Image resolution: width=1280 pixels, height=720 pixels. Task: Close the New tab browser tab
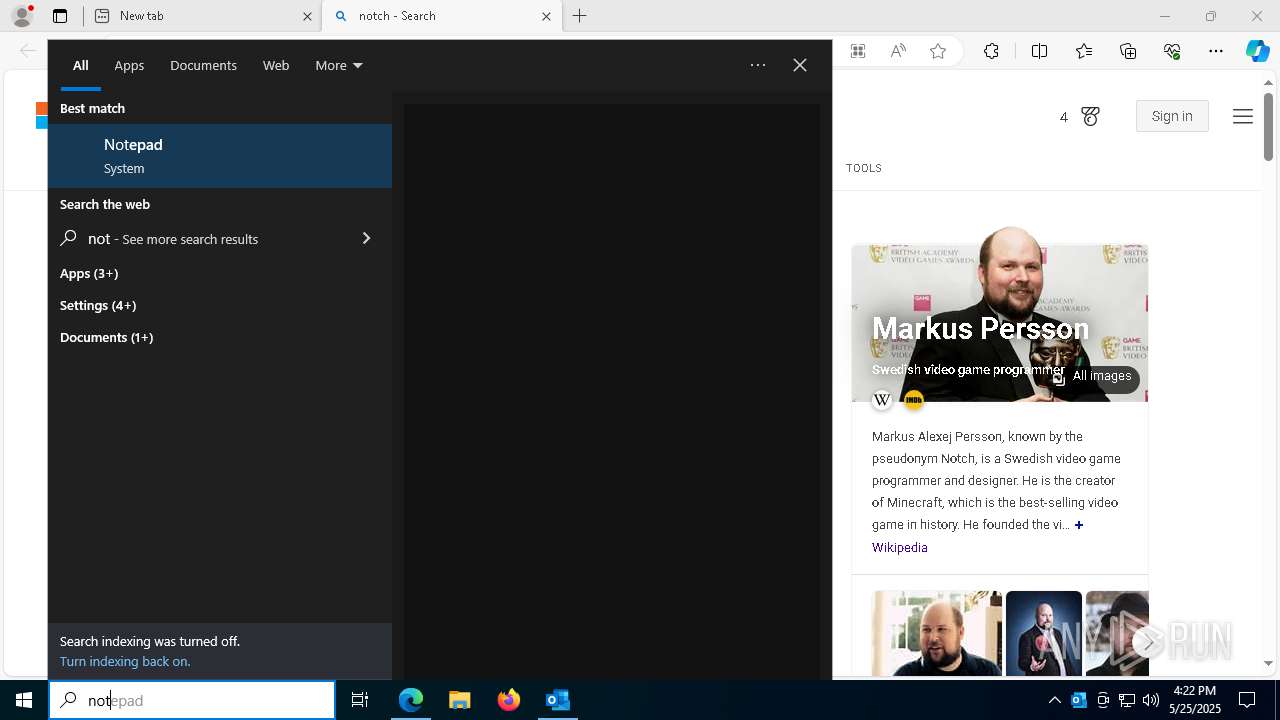[x=307, y=16]
